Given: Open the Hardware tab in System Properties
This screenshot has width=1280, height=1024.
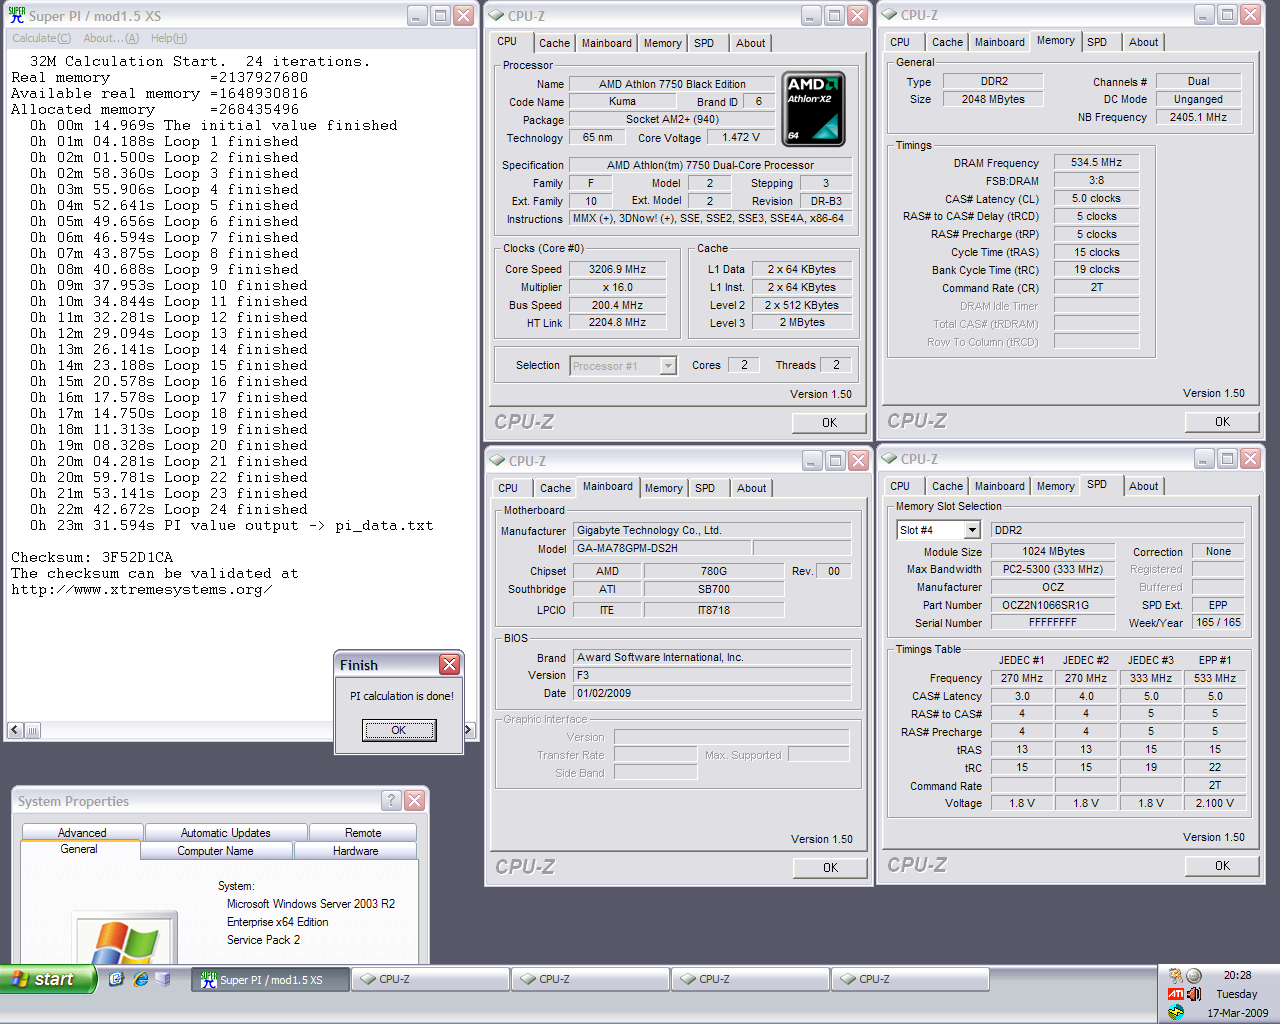Looking at the screenshot, I should (355, 851).
